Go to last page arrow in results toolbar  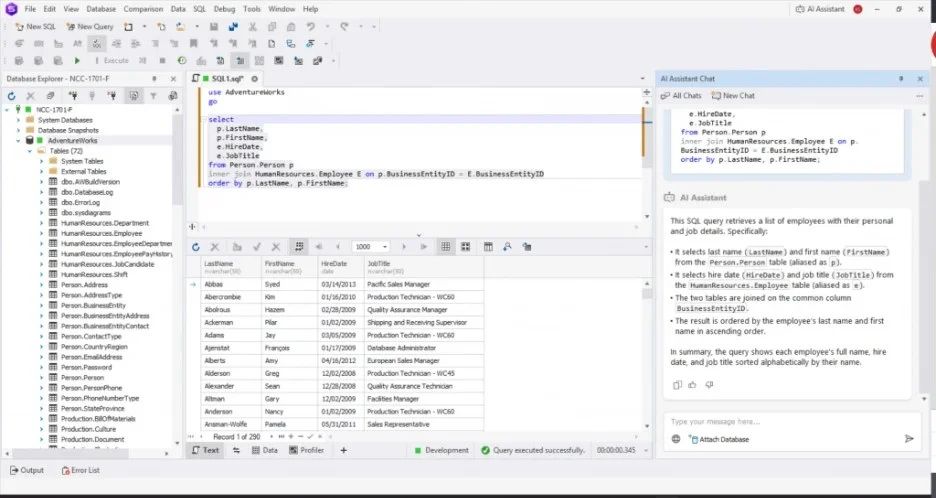click(x=424, y=247)
